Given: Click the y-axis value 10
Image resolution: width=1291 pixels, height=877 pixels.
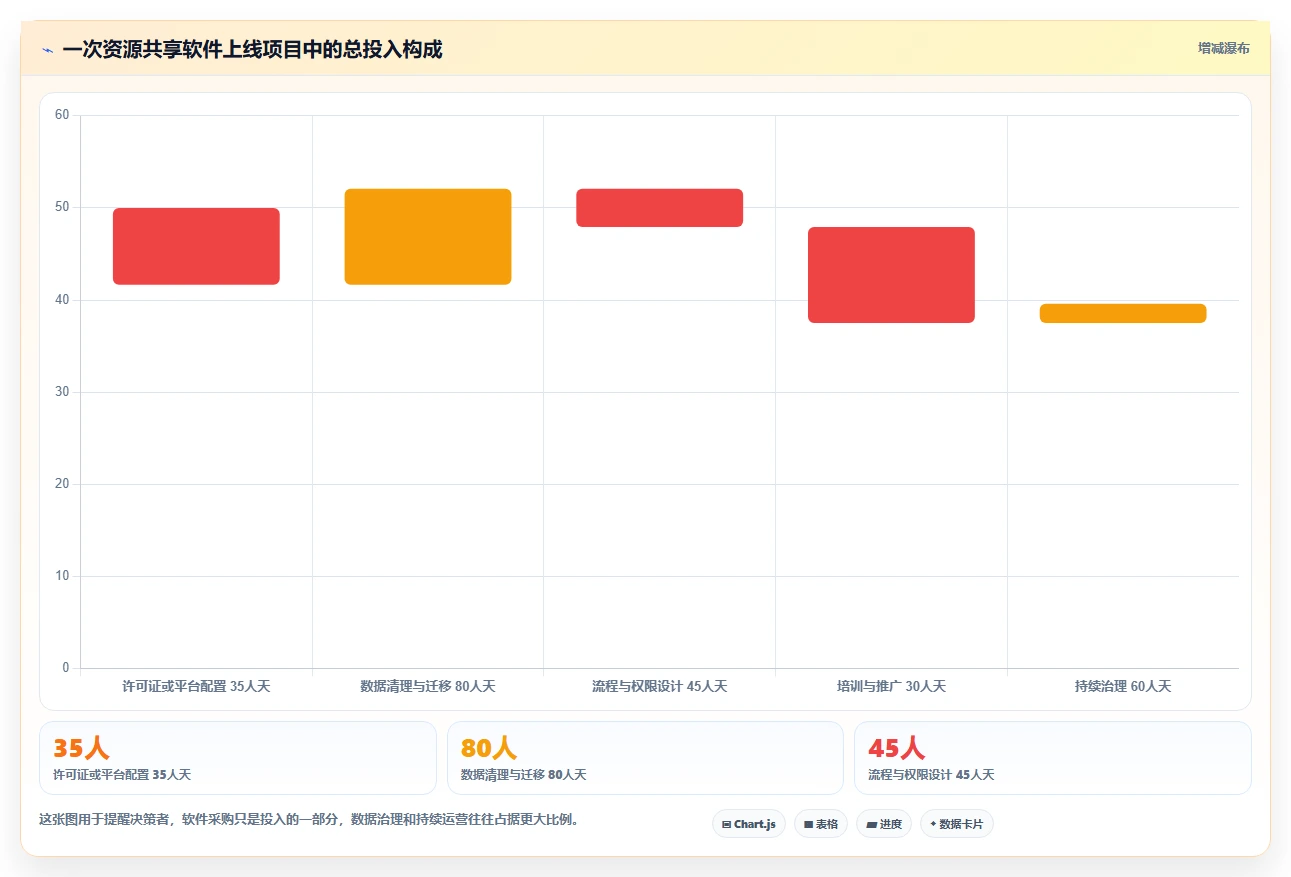Looking at the screenshot, I should tap(62, 576).
